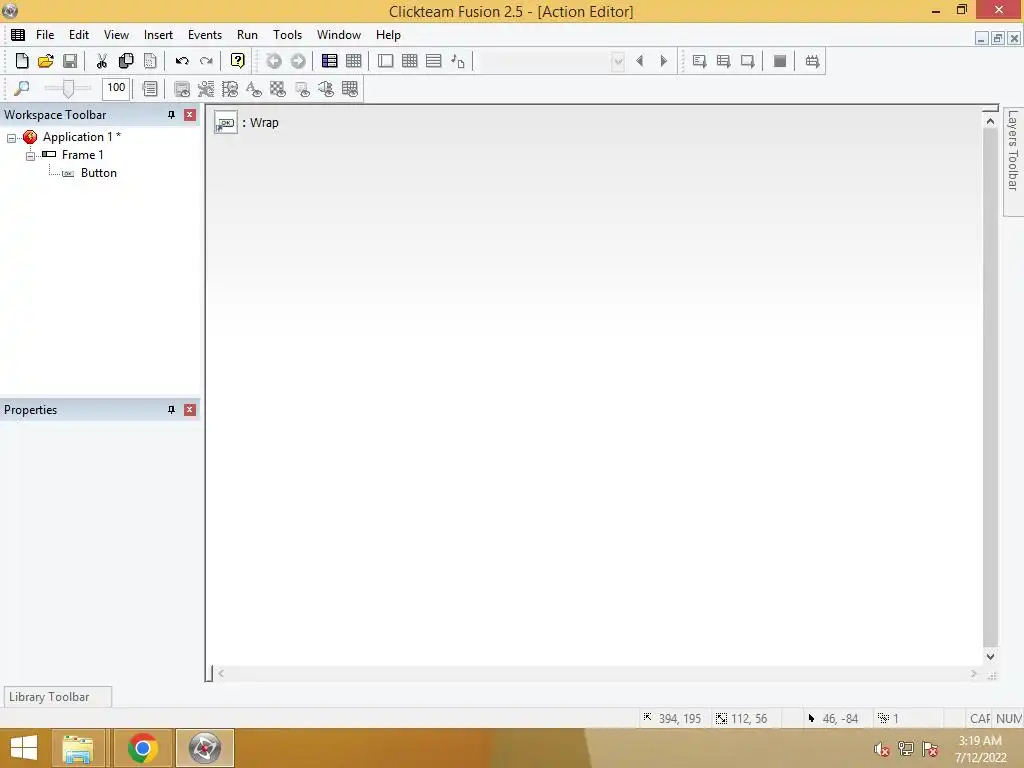Click the vertical scrollbar down arrow
This screenshot has width=1024, height=768.
point(990,656)
